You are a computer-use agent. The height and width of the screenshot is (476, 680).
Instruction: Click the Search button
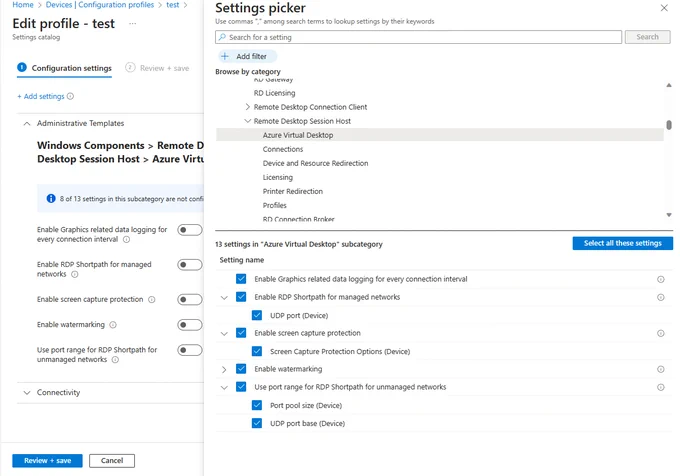click(x=647, y=37)
